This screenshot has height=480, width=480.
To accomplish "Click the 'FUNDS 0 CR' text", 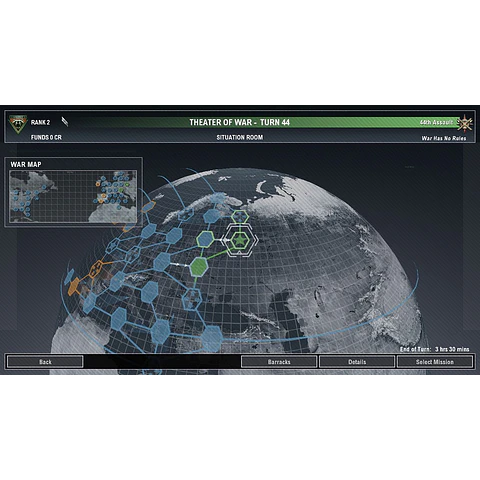I will 46,137.
